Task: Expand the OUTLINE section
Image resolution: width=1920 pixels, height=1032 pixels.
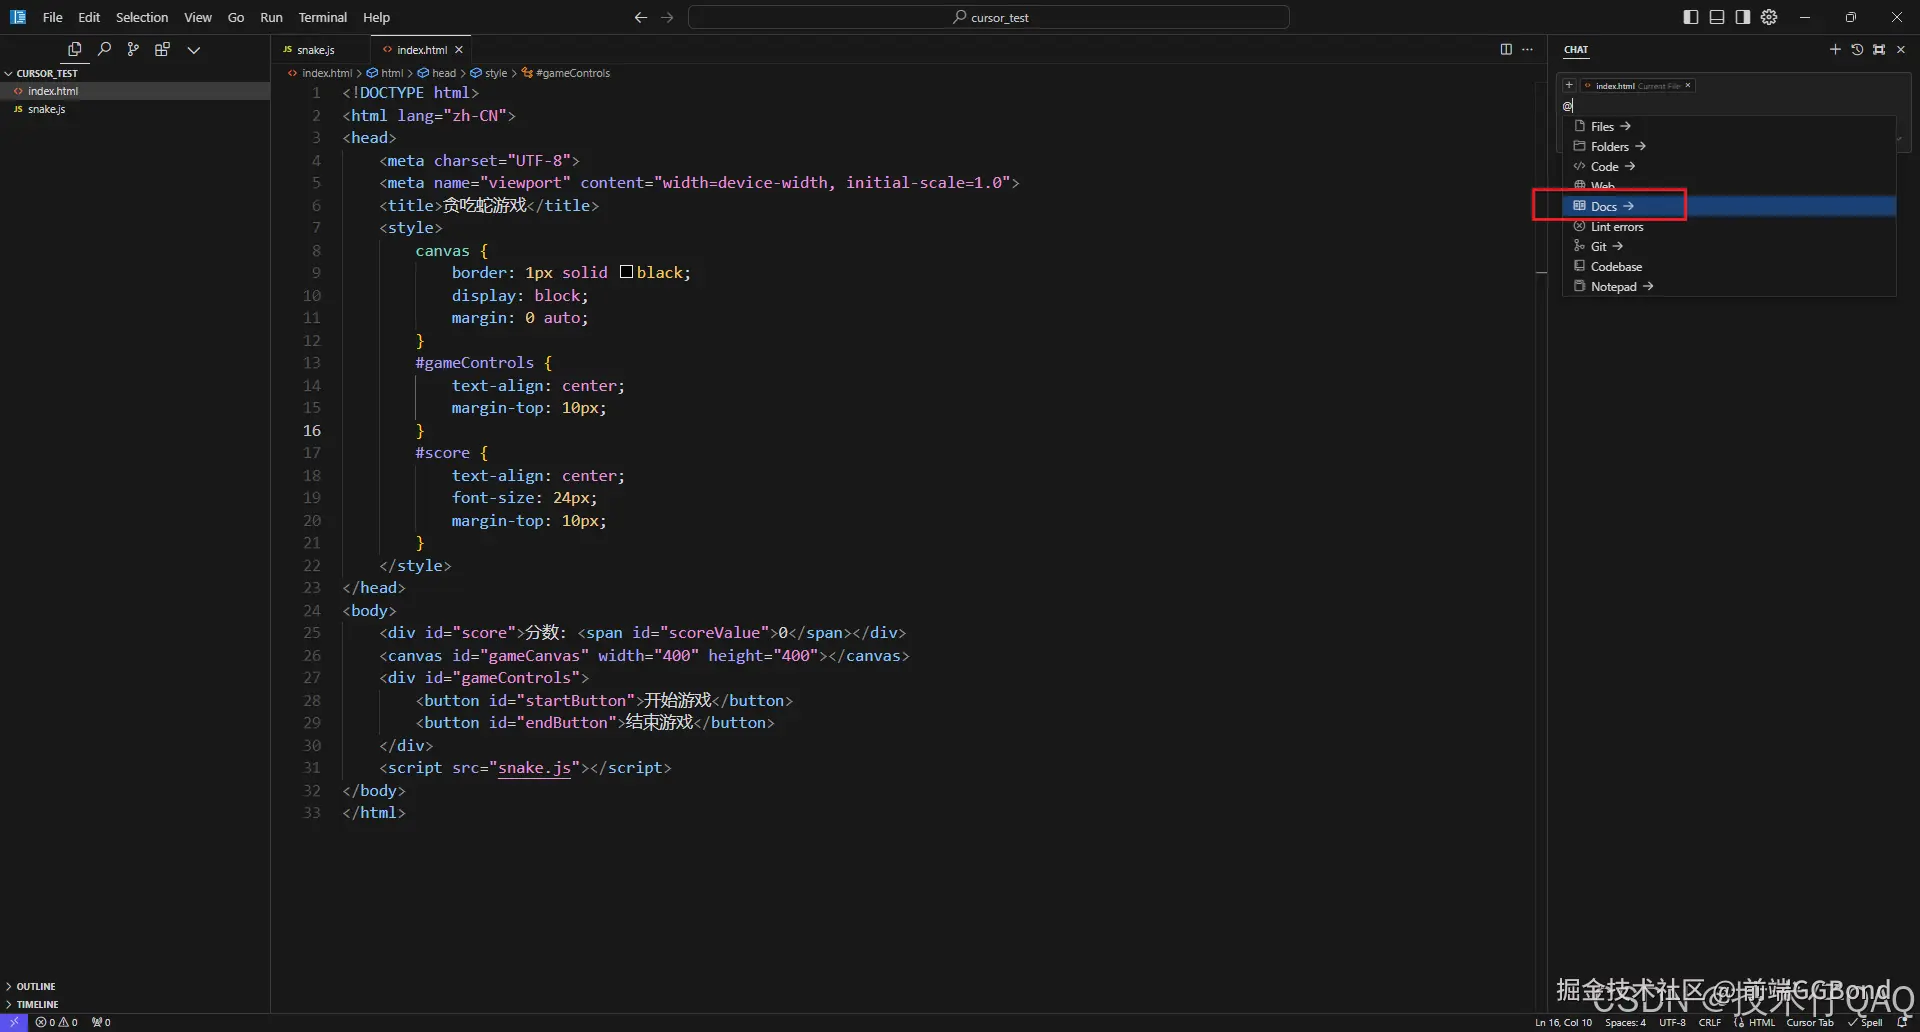Action: click(36, 986)
